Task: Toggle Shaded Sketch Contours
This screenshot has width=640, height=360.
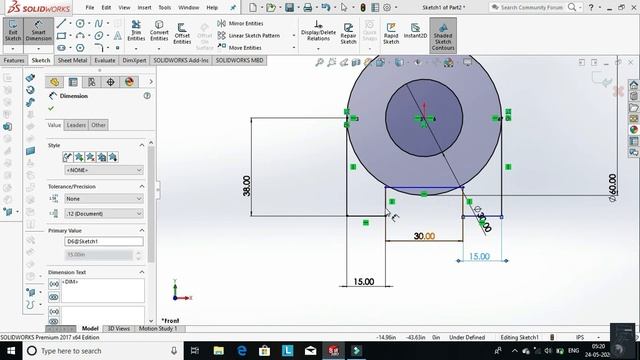Action: tap(443, 36)
